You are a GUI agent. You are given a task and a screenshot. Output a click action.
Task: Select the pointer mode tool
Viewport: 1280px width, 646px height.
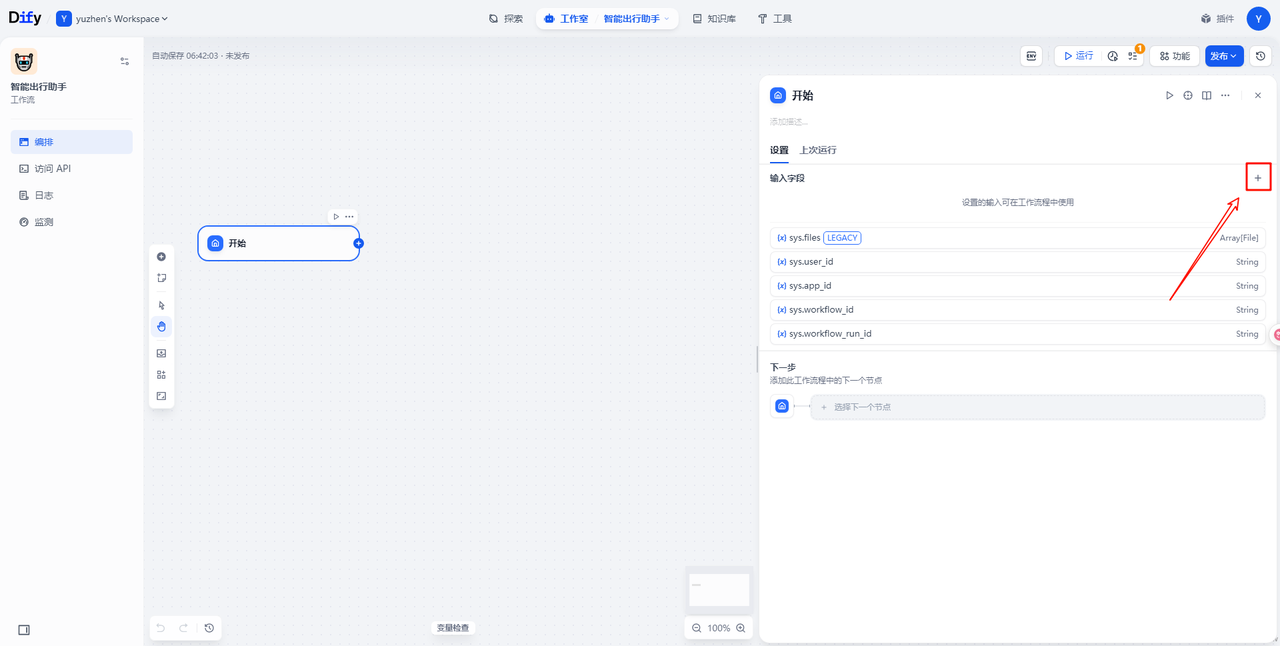point(161,305)
